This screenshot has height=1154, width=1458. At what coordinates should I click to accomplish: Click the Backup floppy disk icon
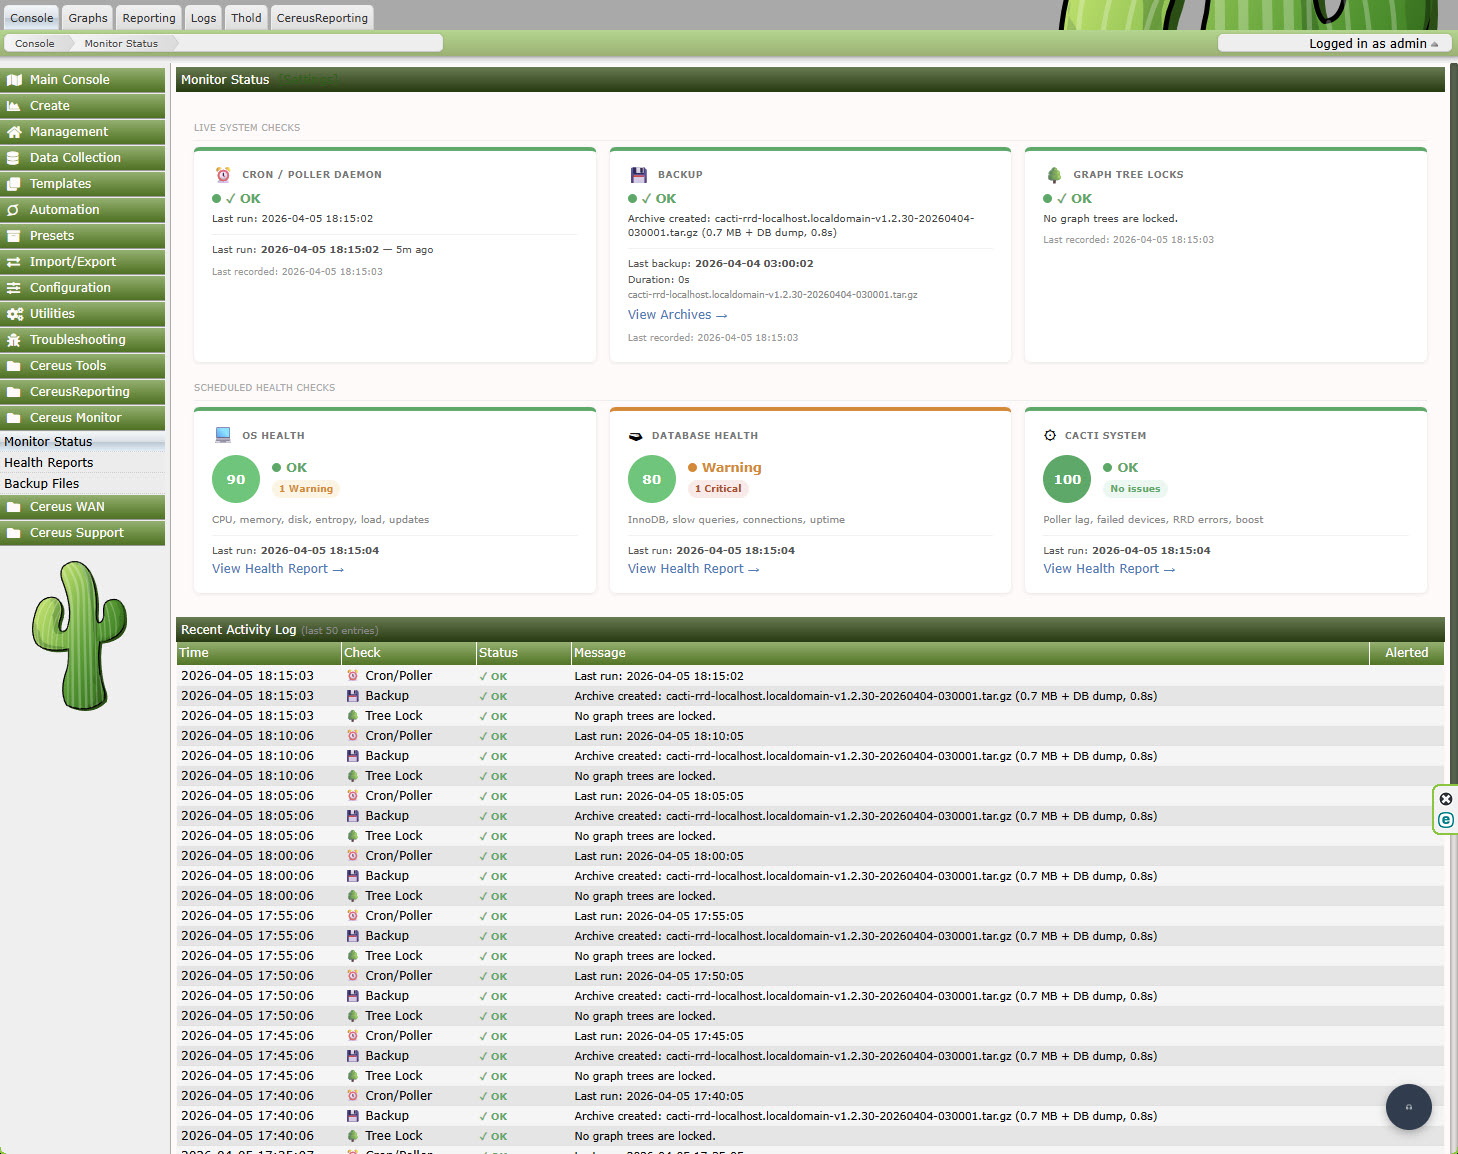[x=639, y=174]
